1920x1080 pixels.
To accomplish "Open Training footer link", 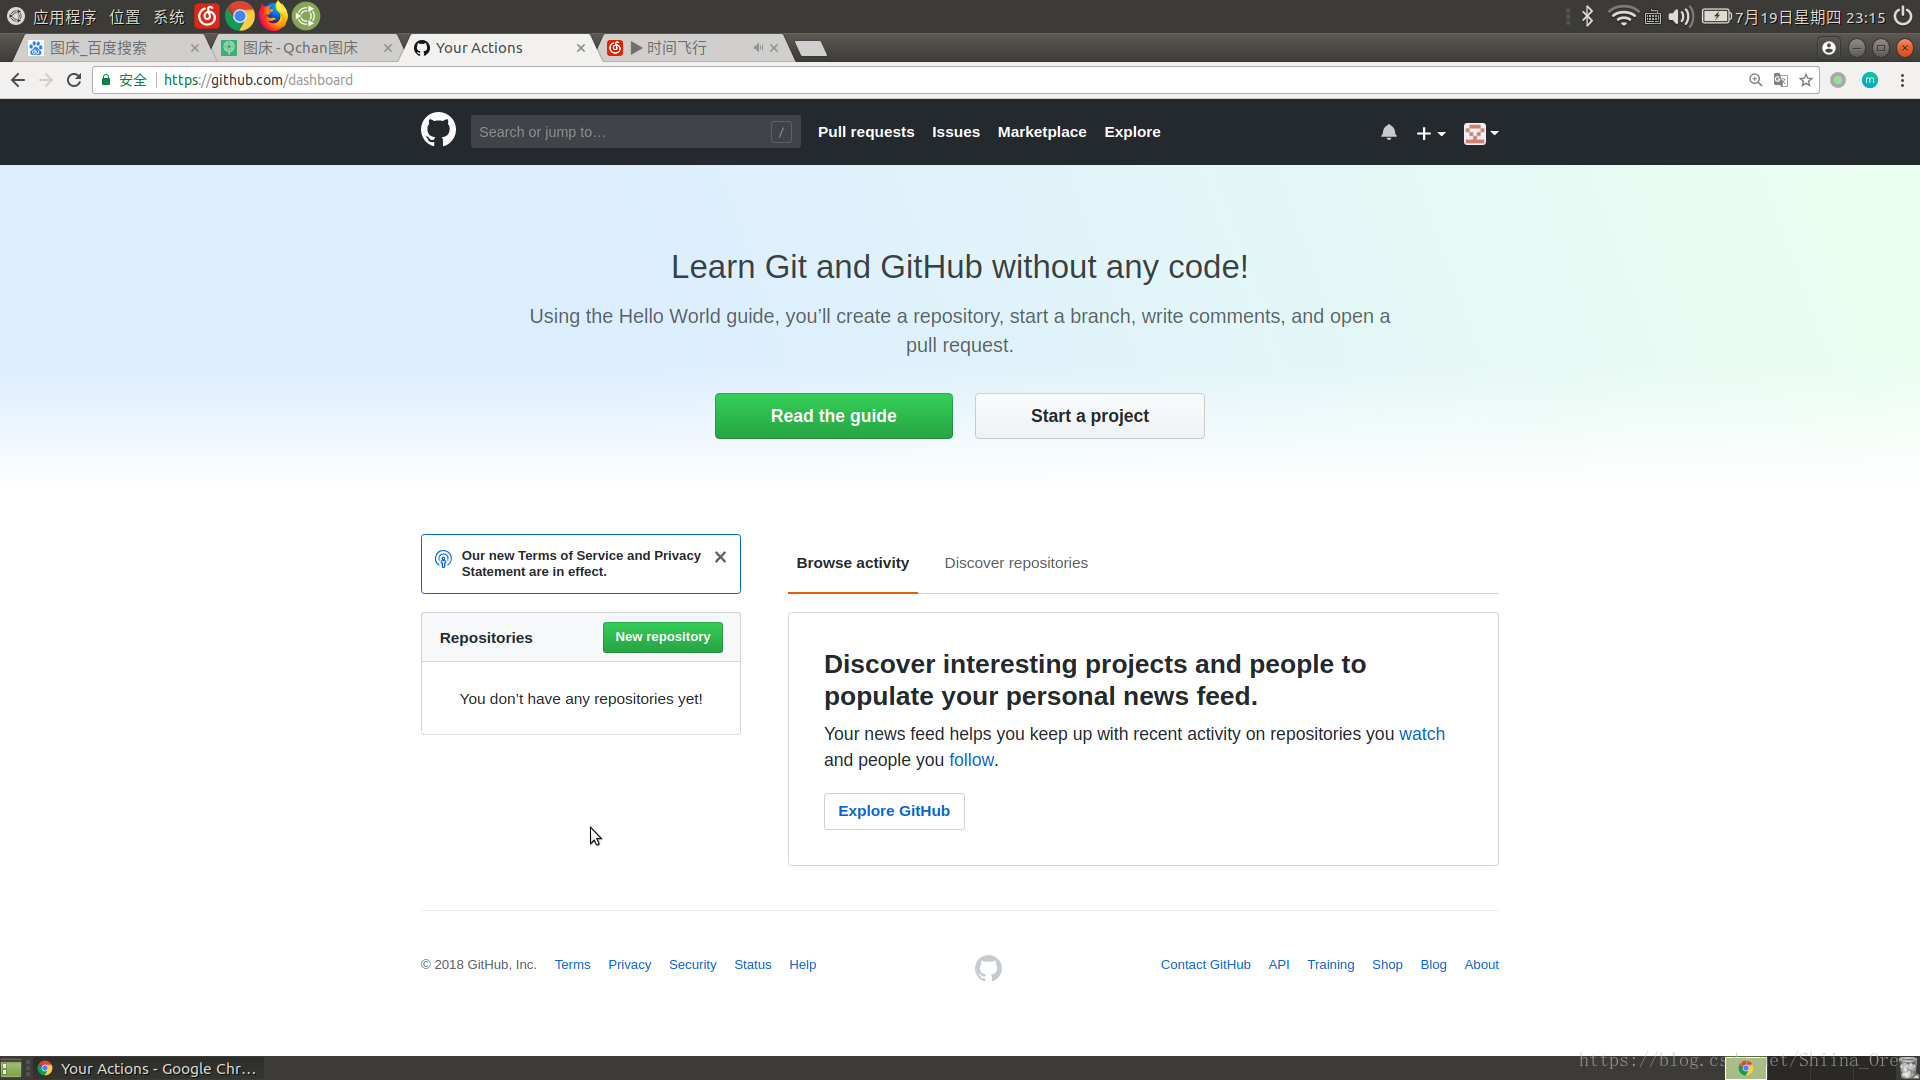I will [x=1331, y=965].
